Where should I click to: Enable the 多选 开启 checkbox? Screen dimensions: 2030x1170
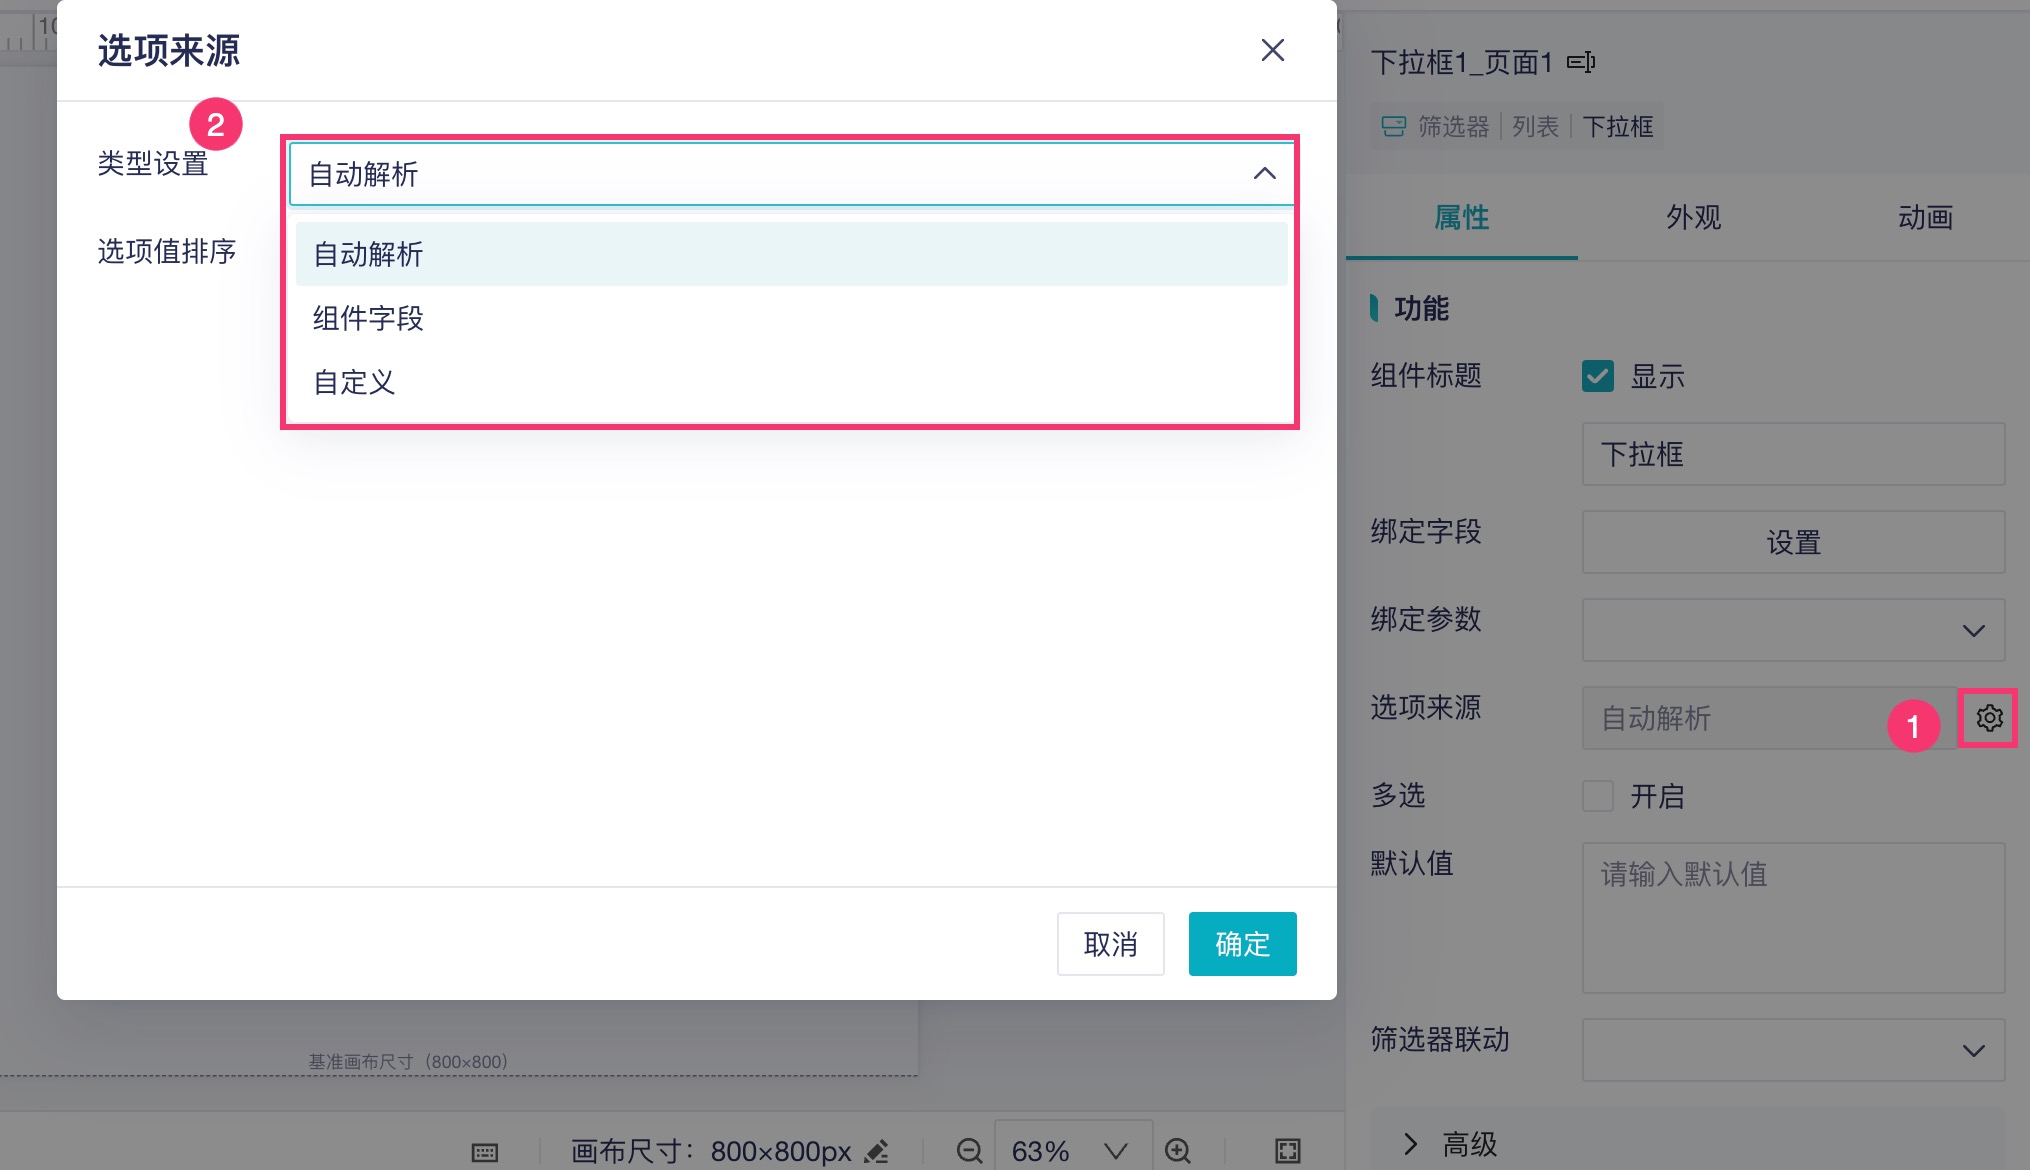pyautogui.click(x=1597, y=796)
